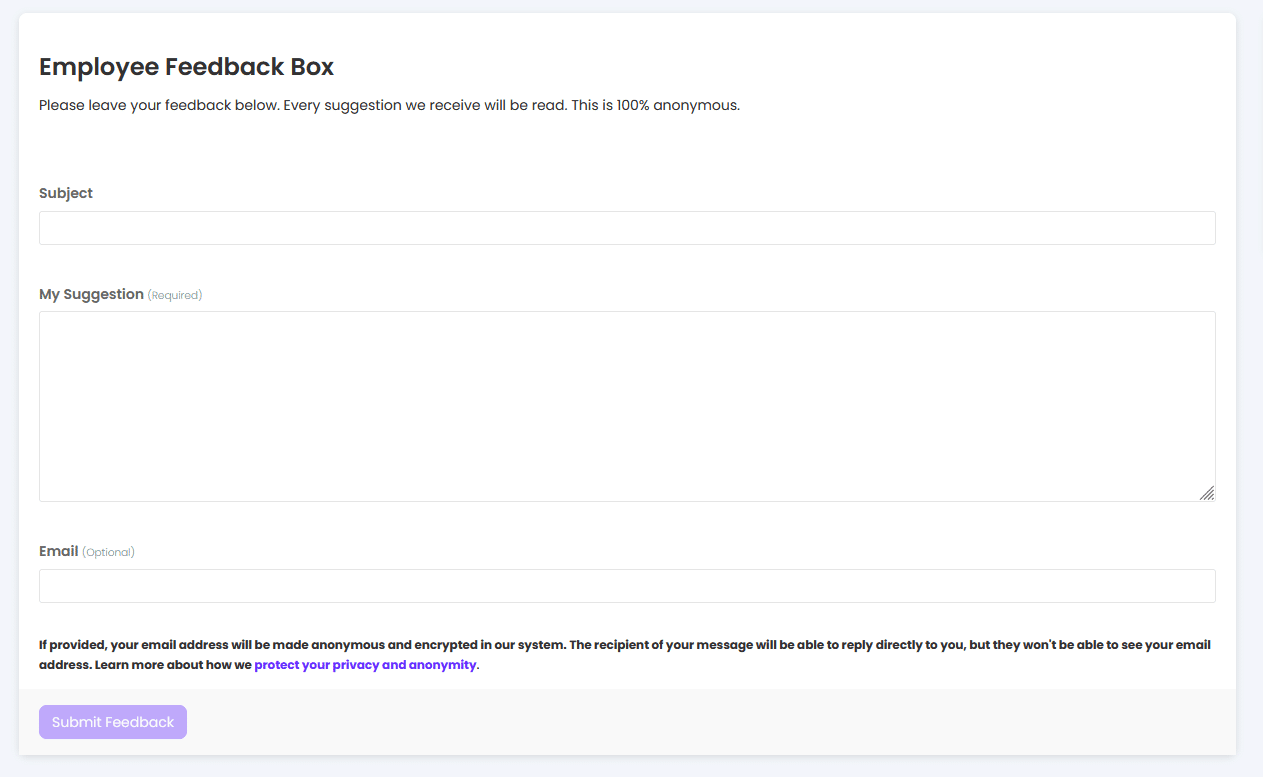Image resolution: width=1263 pixels, height=777 pixels.
Task: Click the (Optional) indicator beside Email
Action: click(x=110, y=552)
